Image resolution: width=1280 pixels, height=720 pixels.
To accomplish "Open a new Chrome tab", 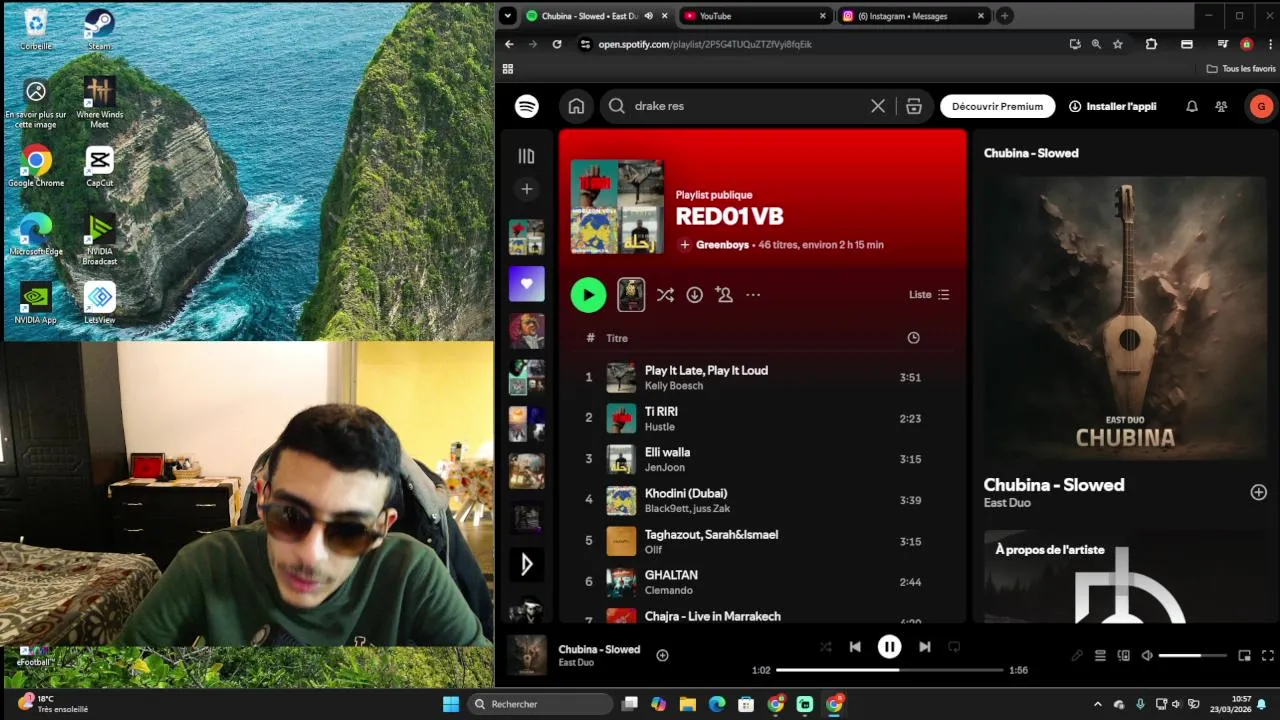I will pyautogui.click(x=1005, y=16).
